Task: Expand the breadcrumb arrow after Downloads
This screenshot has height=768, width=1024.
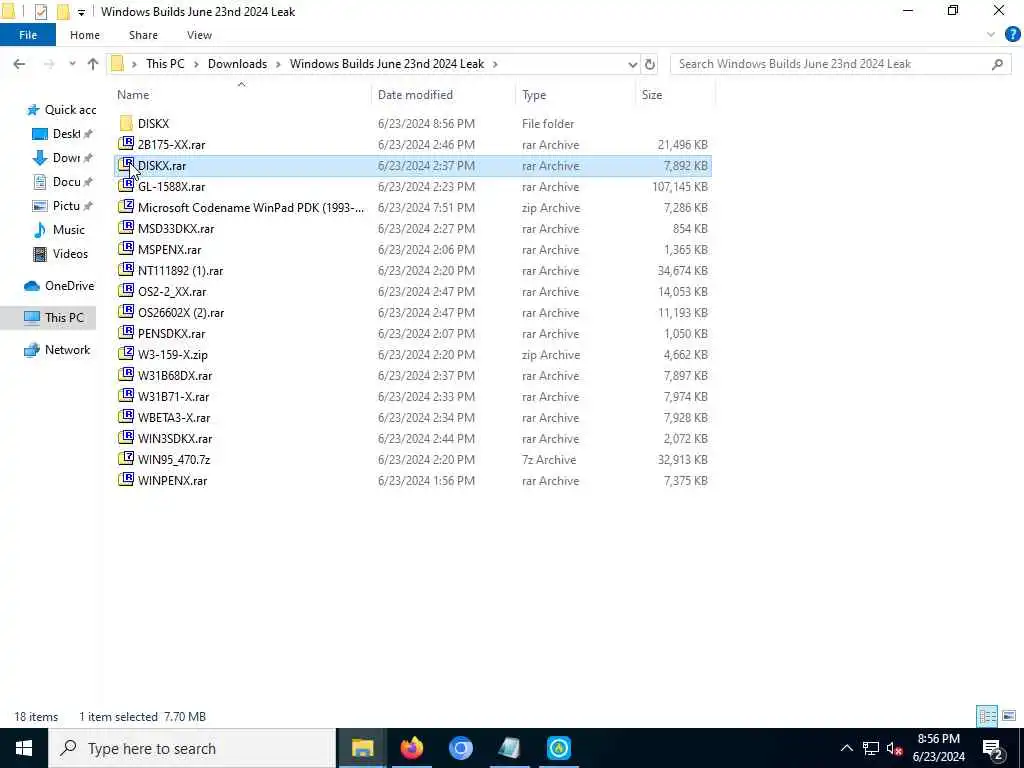Action: [278, 64]
